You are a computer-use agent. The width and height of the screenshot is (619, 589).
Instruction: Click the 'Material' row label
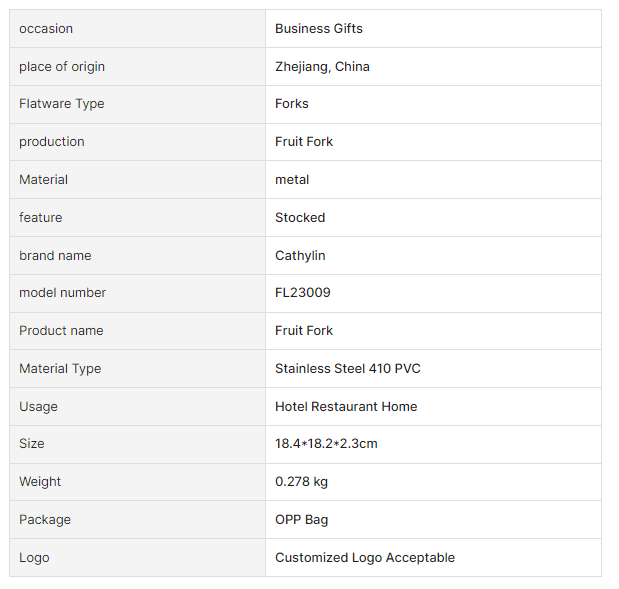coord(43,180)
